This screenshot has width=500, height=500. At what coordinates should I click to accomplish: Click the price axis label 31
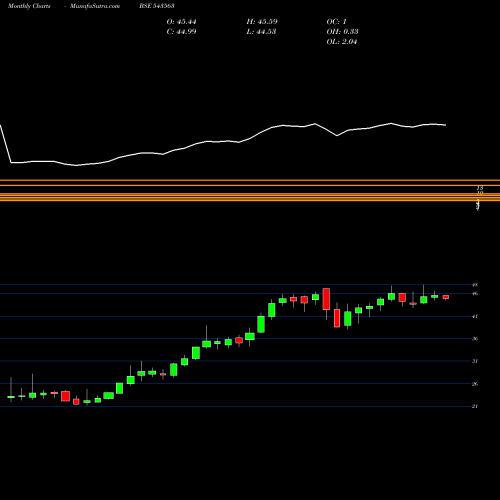point(475,361)
